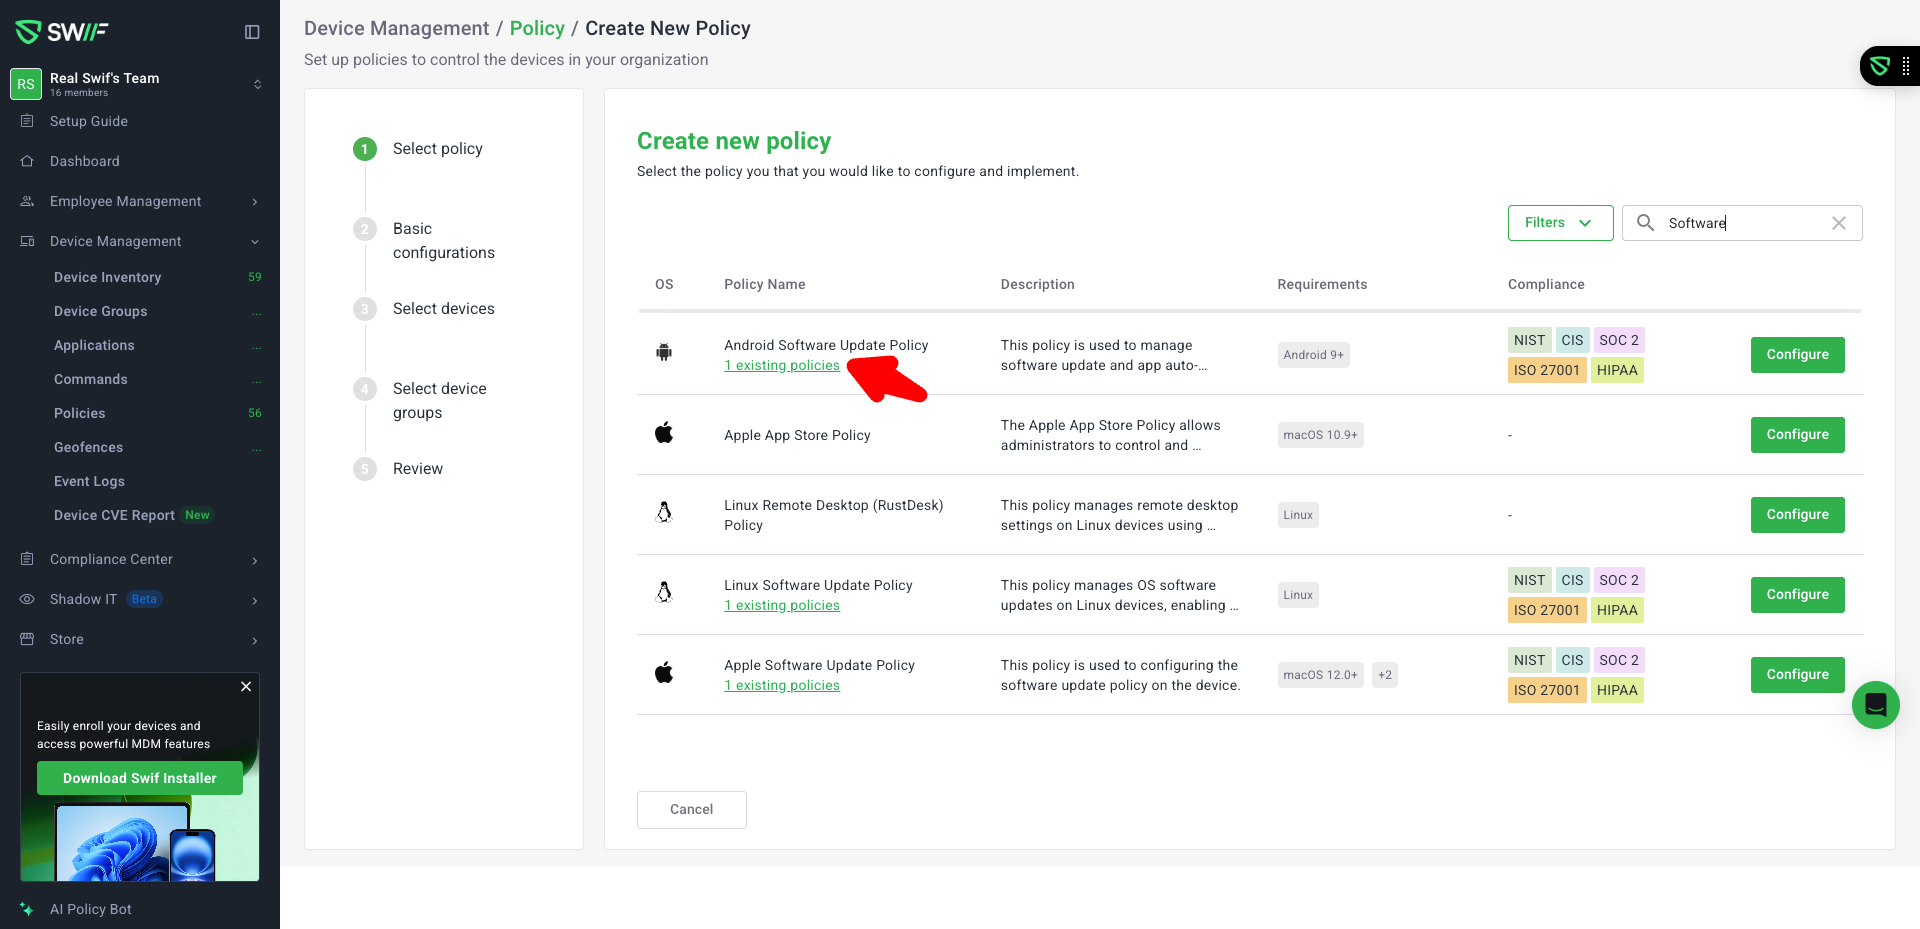Configure the Android Software Update Policy
Screen dimensions: 1920x929
coord(1796,355)
